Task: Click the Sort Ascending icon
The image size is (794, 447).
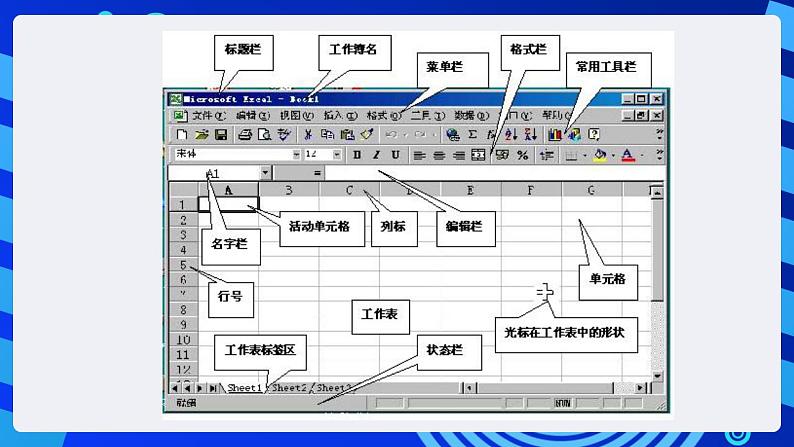Action: click(511, 134)
